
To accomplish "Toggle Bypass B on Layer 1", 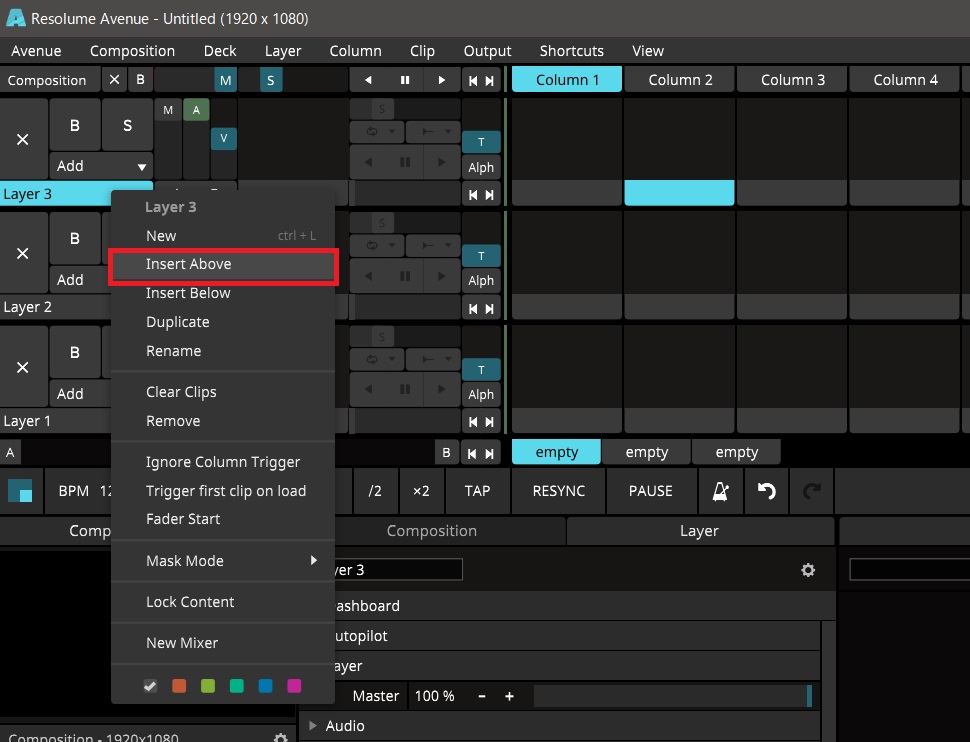I will point(75,352).
